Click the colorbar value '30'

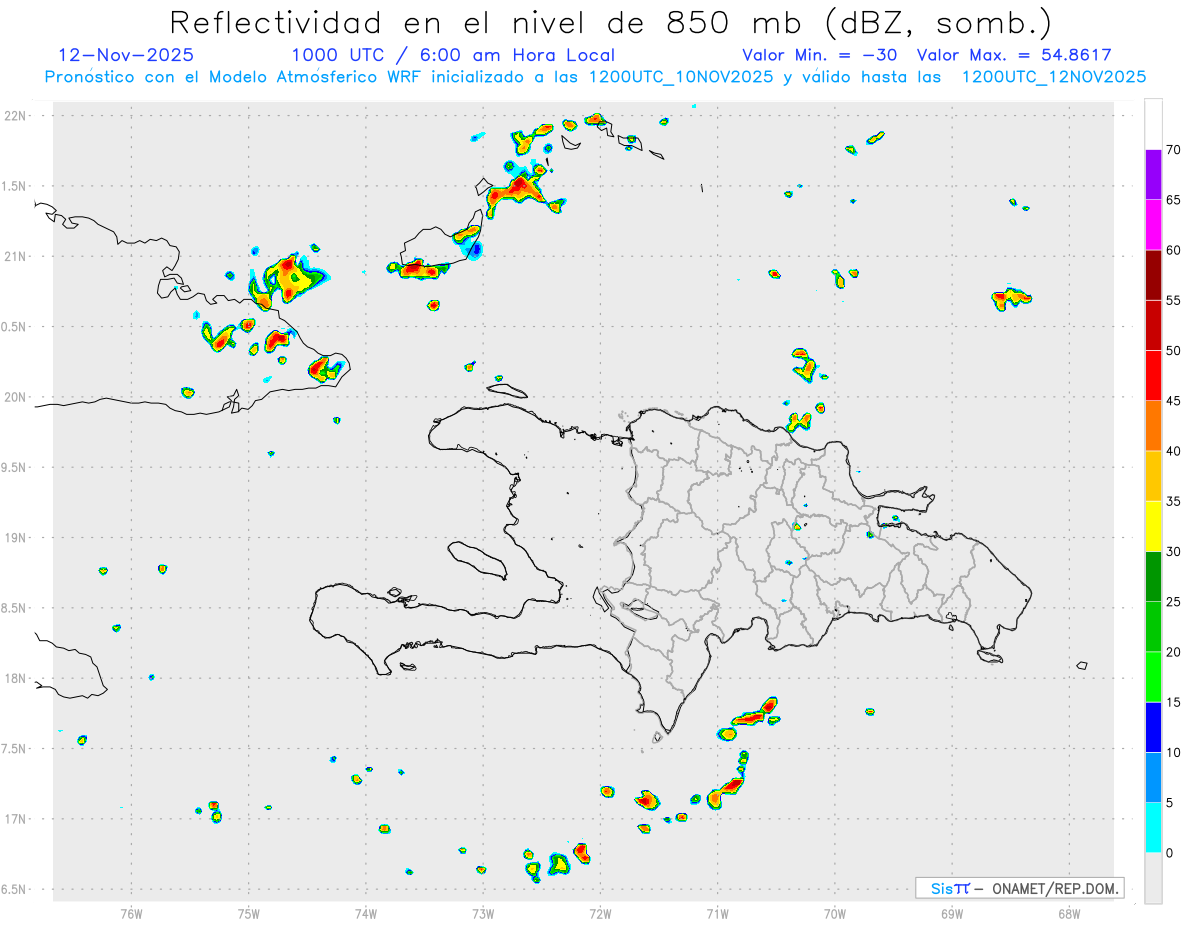(x=1174, y=552)
